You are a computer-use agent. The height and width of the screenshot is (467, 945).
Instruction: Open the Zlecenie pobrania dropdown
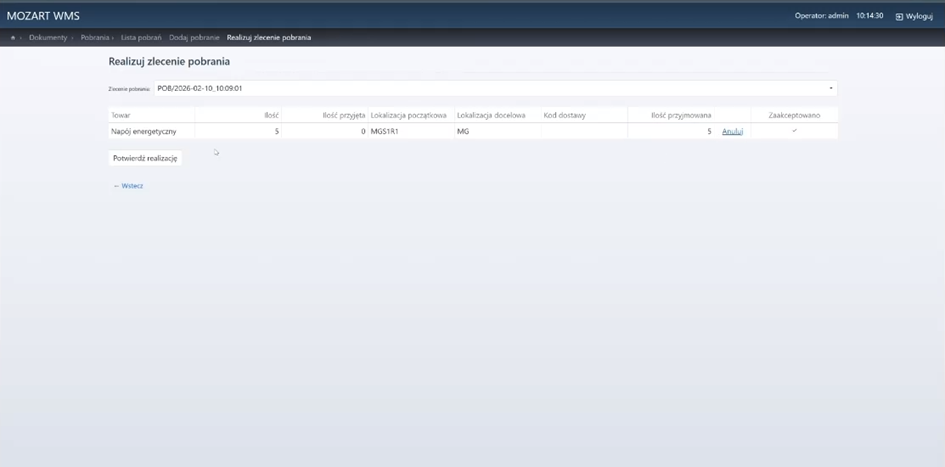(494, 88)
